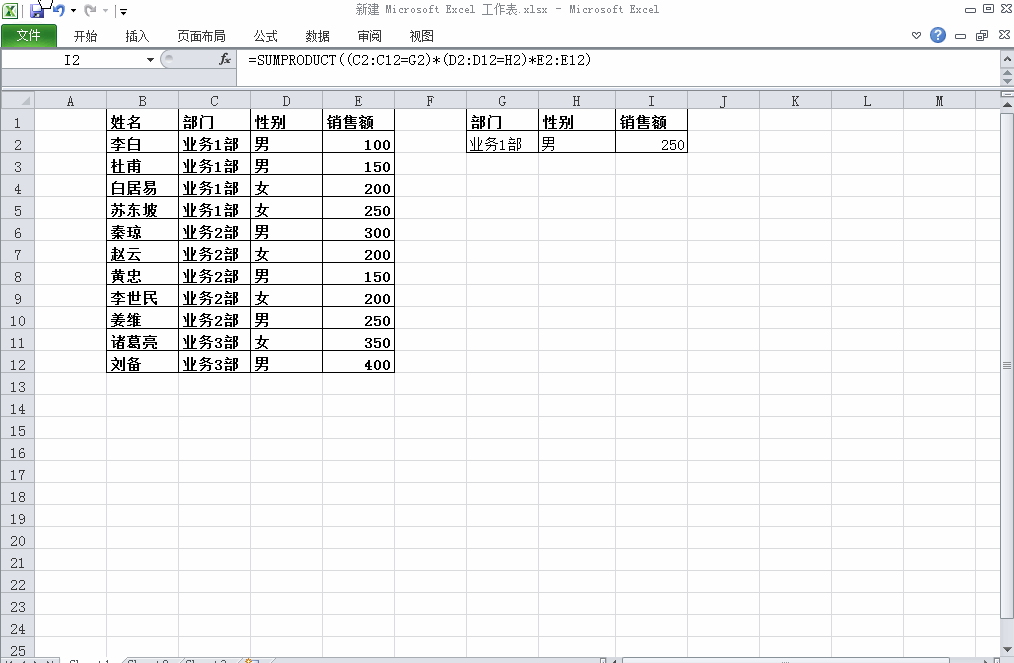
Task: Click the Save icon on Quick Access Toolbar
Action: pos(37,9)
